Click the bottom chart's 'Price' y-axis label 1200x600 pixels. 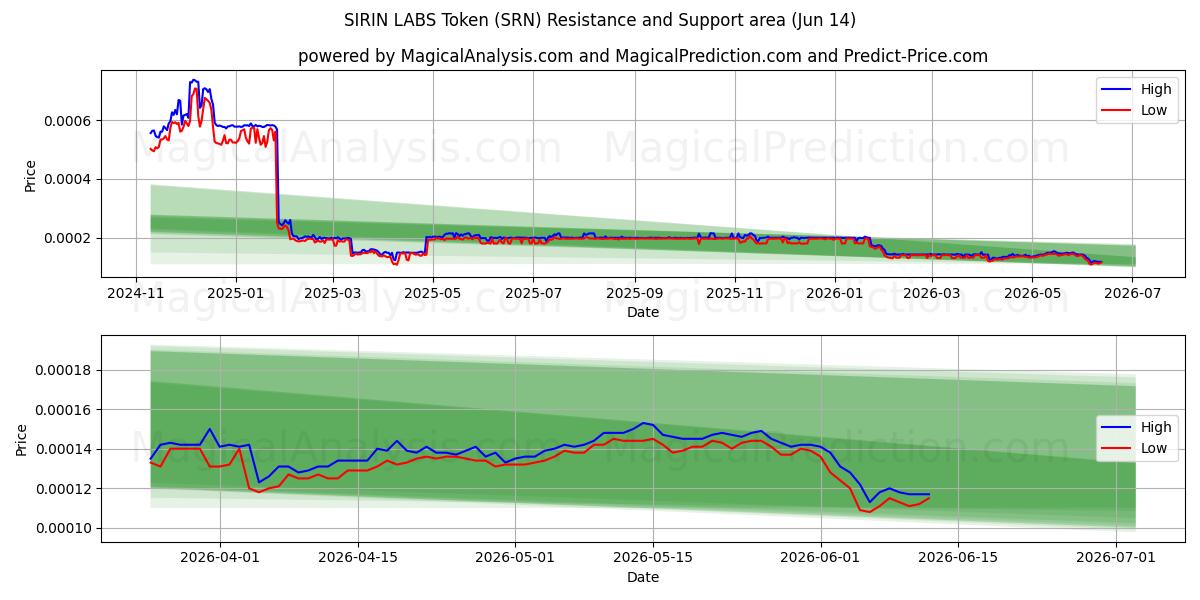point(22,439)
